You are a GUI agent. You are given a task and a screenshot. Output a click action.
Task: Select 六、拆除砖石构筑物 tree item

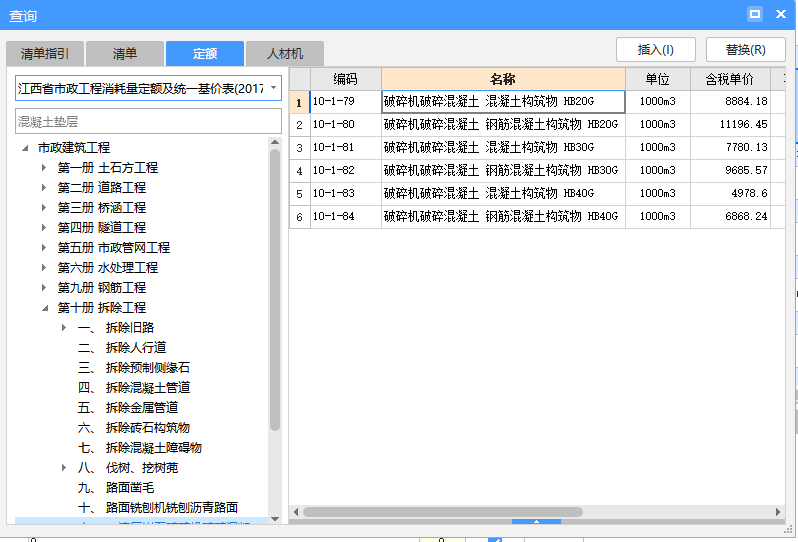(134, 427)
